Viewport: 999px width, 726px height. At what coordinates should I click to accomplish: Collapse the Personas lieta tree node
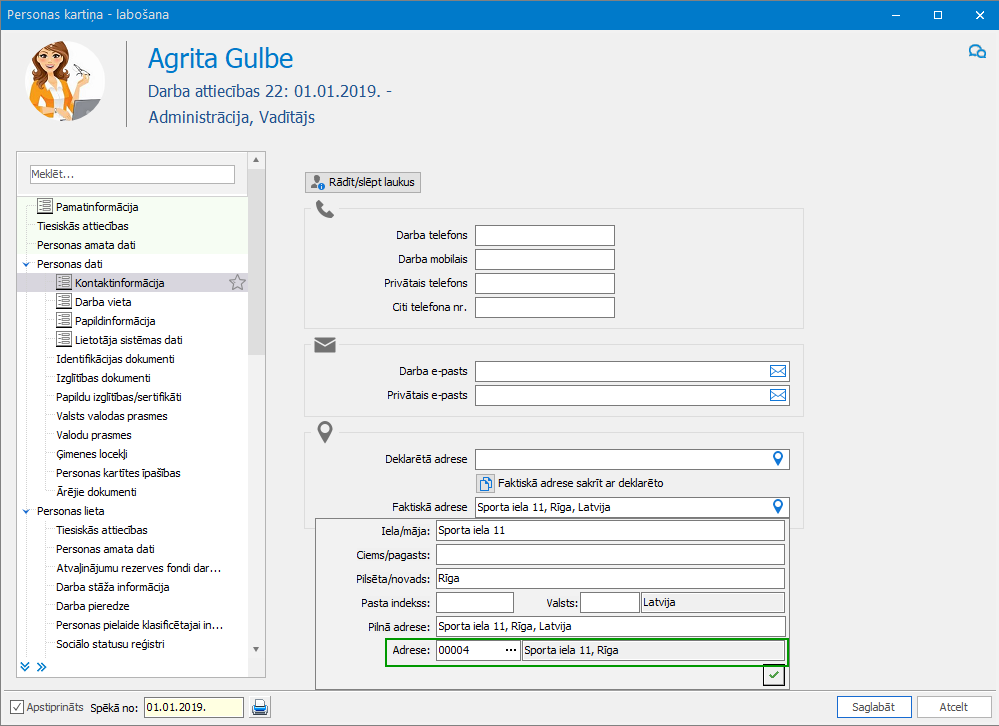pyautogui.click(x=26, y=511)
